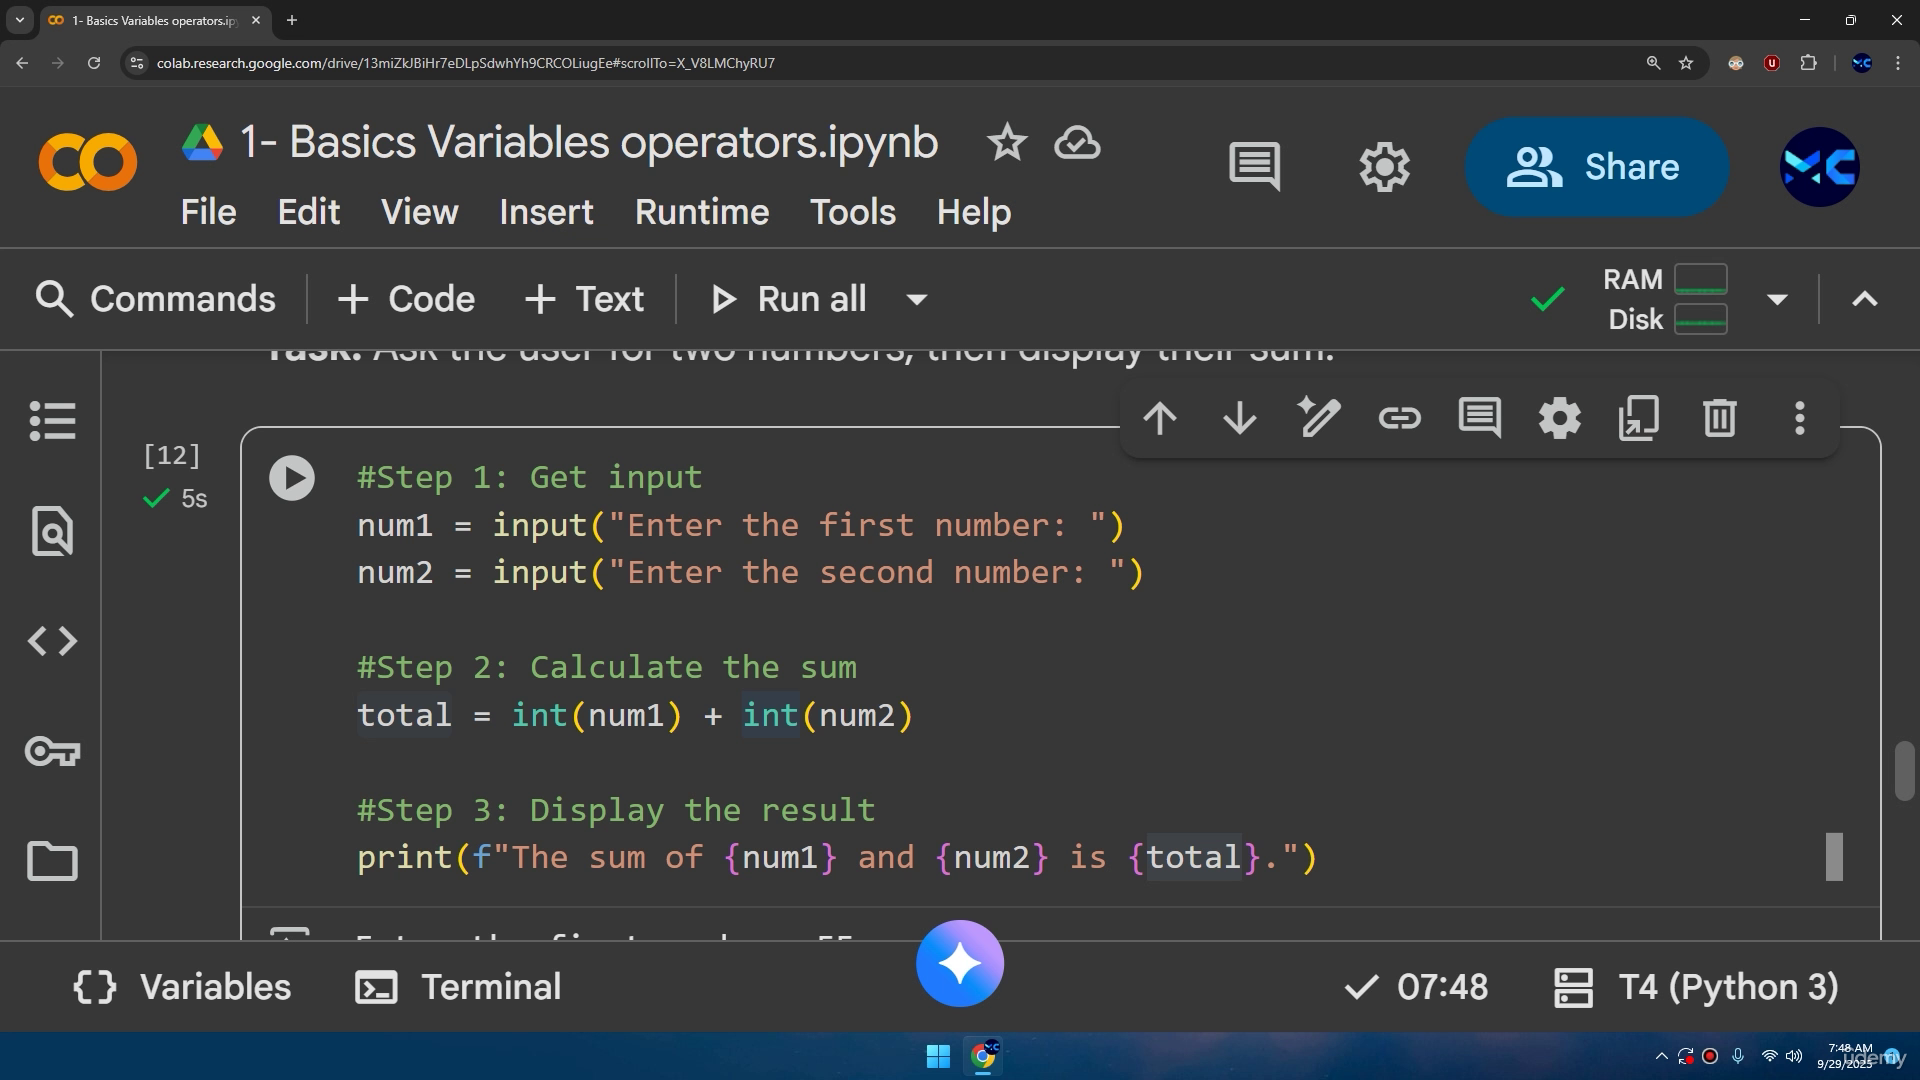Mirror cell in tab icon
The width and height of the screenshot is (1920, 1080).
click(x=1639, y=418)
